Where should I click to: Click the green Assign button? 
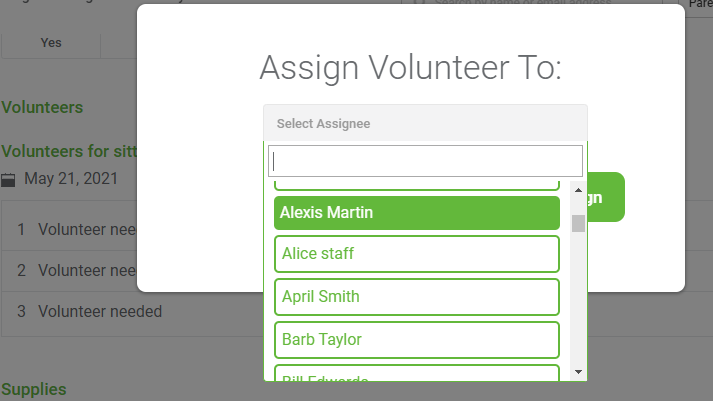coord(606,197)
